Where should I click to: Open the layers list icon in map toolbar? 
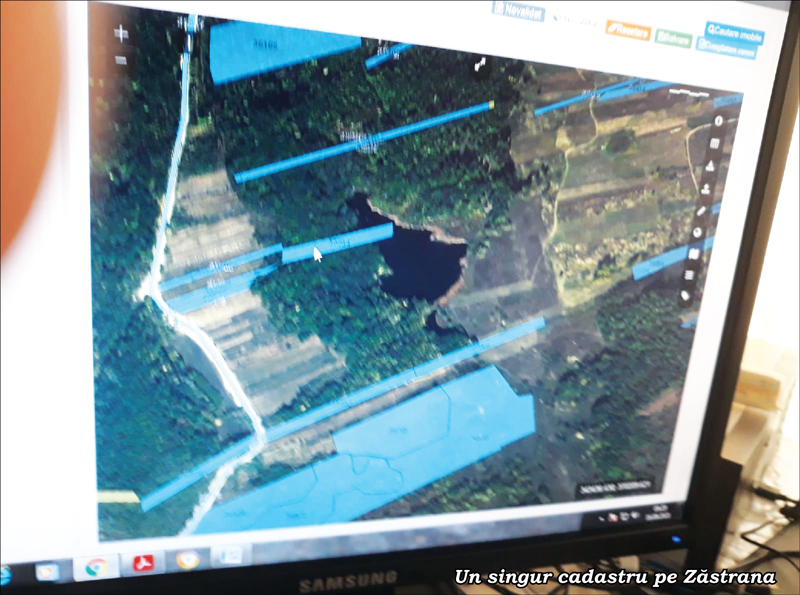pos(689,274)
